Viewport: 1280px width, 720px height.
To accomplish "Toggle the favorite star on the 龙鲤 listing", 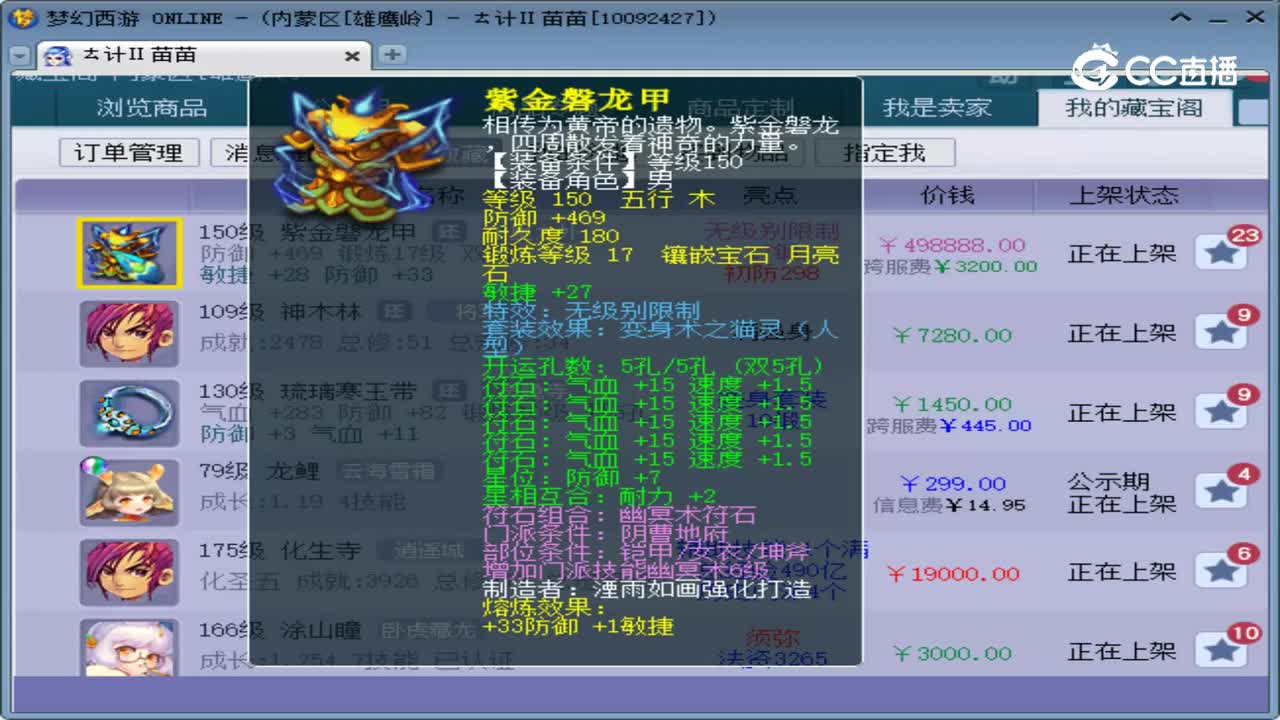I will coord(1221,492).
